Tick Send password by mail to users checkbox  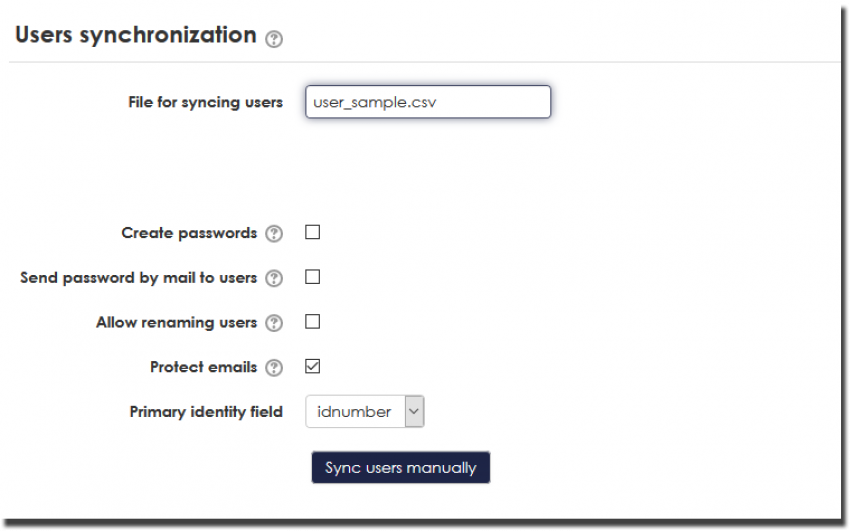pyautogui.click(x=312, y=277)
